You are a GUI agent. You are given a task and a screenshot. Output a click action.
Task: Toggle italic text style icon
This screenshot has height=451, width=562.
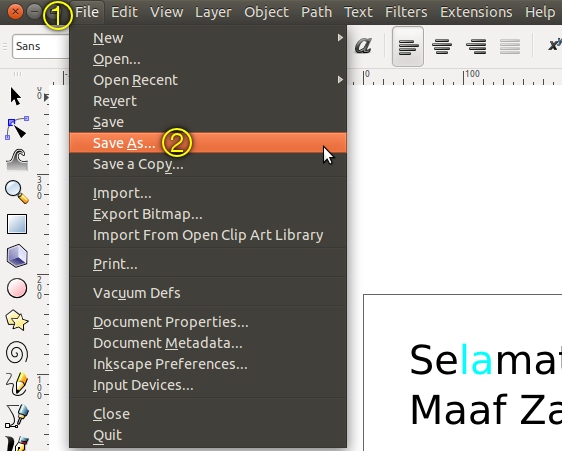(x=363, y=46)
